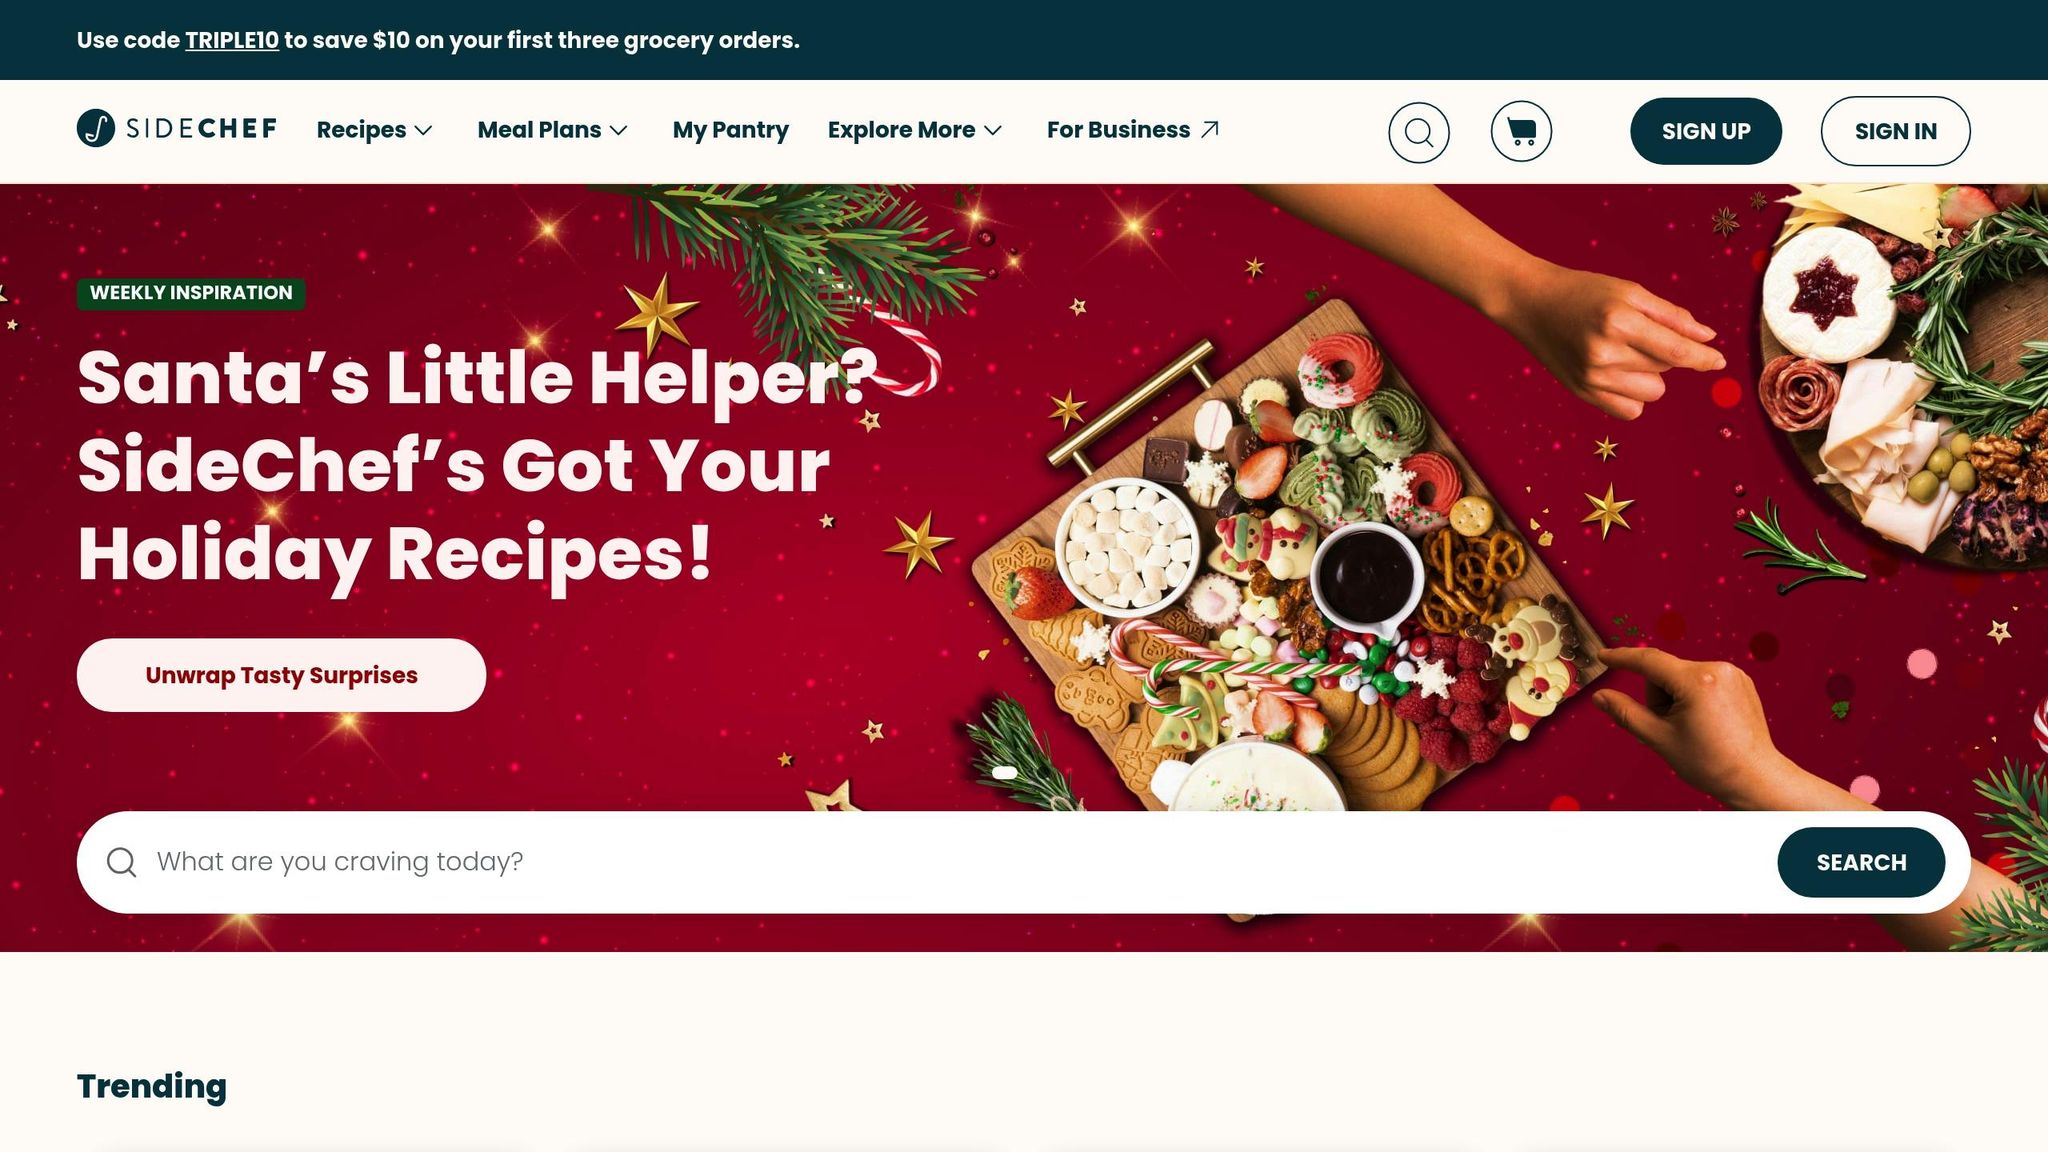
Task: Open the header search magnifier icon
Action: [1418, 131]
